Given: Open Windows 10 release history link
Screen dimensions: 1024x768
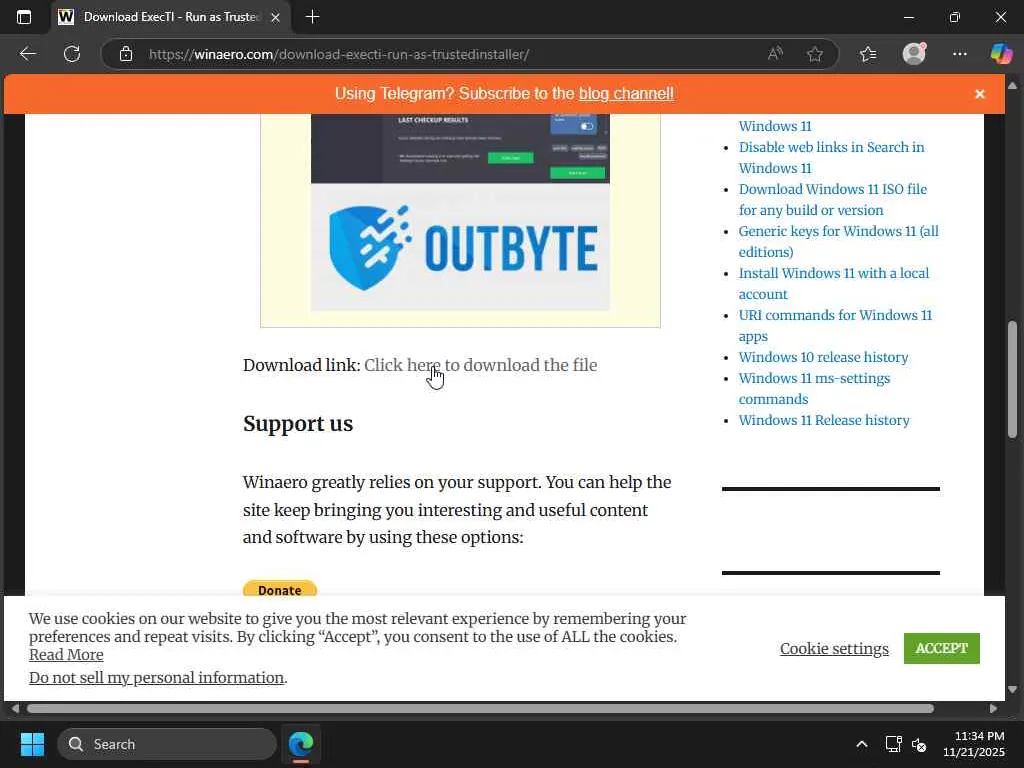Looking at the screenshot, I should coord(824,357).
